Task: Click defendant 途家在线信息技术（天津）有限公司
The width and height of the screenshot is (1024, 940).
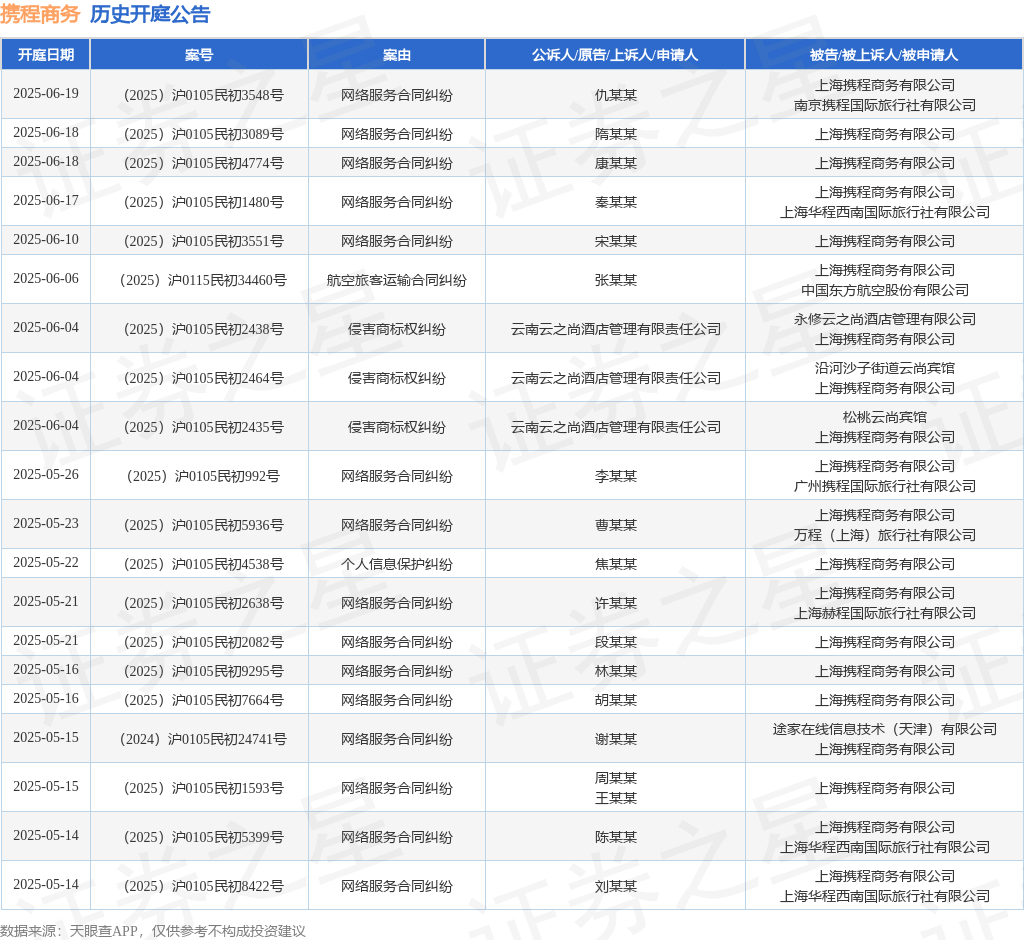Action: 885,730
